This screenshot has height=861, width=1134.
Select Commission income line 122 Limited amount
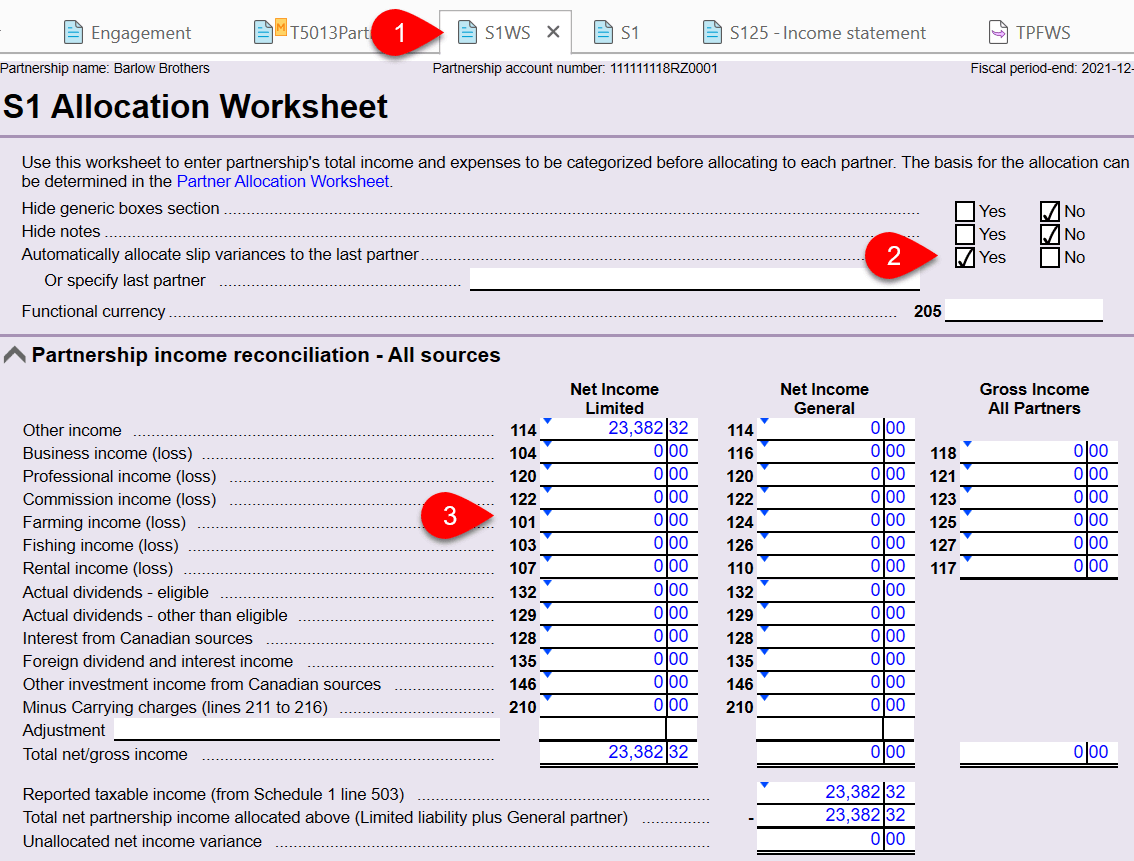[x=618, y=497]
